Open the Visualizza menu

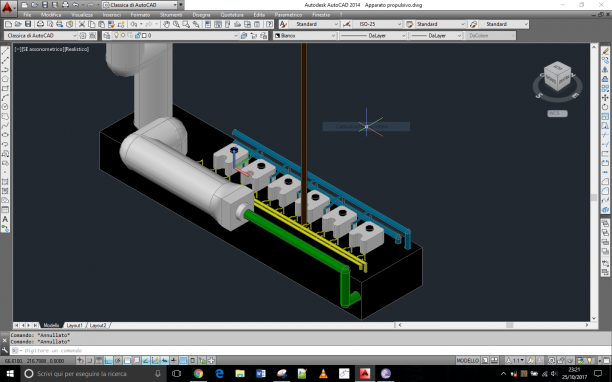(82, 15)
